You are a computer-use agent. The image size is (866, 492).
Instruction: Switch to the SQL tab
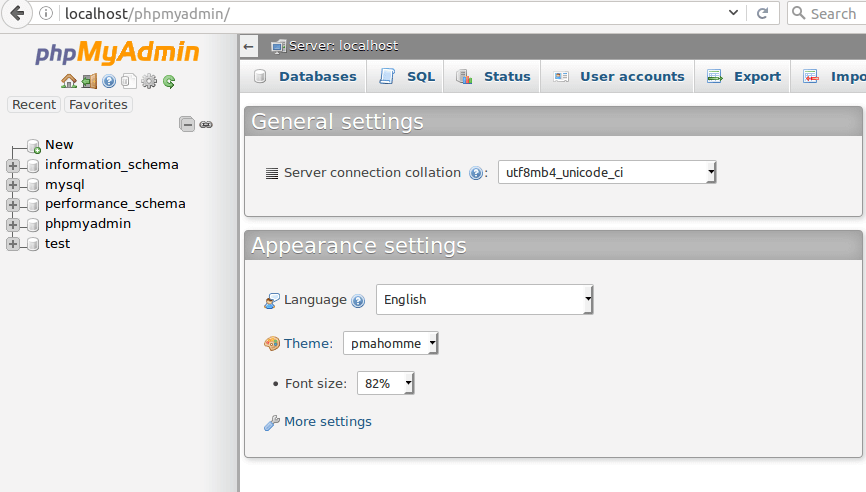408,76
